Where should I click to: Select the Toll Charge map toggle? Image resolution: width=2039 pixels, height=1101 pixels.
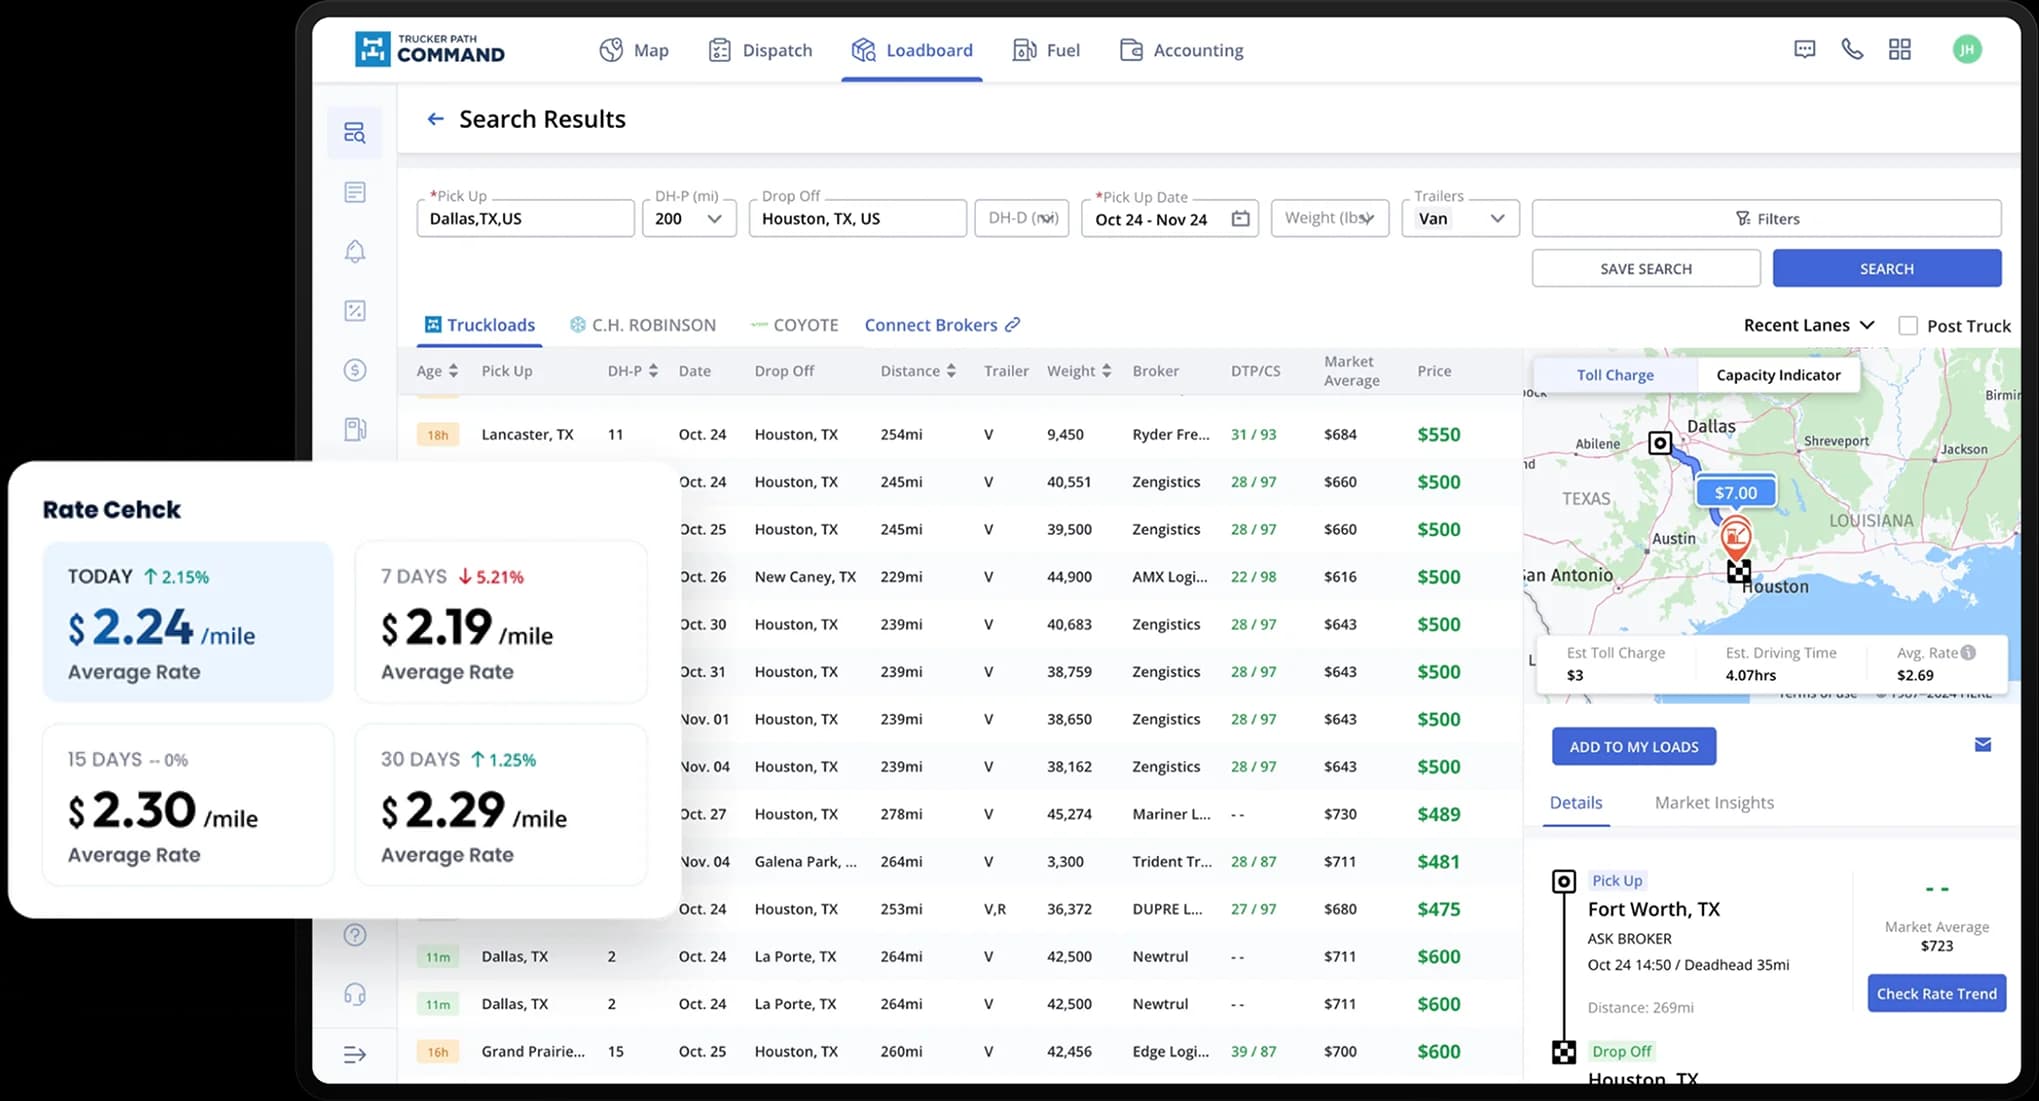click(x=1614, y=375)
